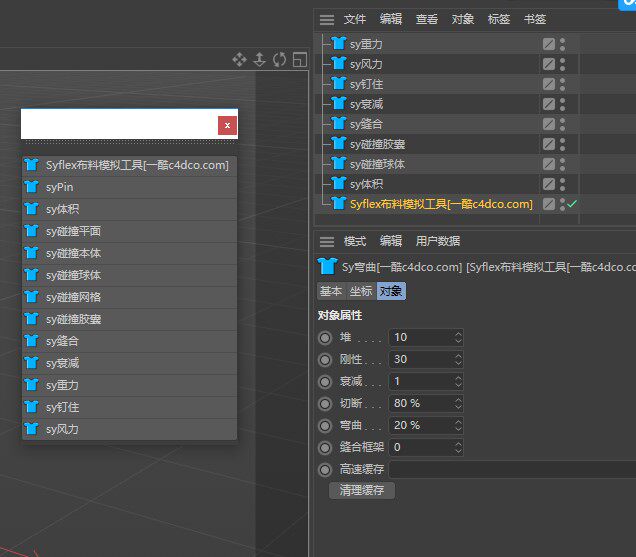Choose sy风力 from popup list
636x557 pixels.
[x=129, y=429]
